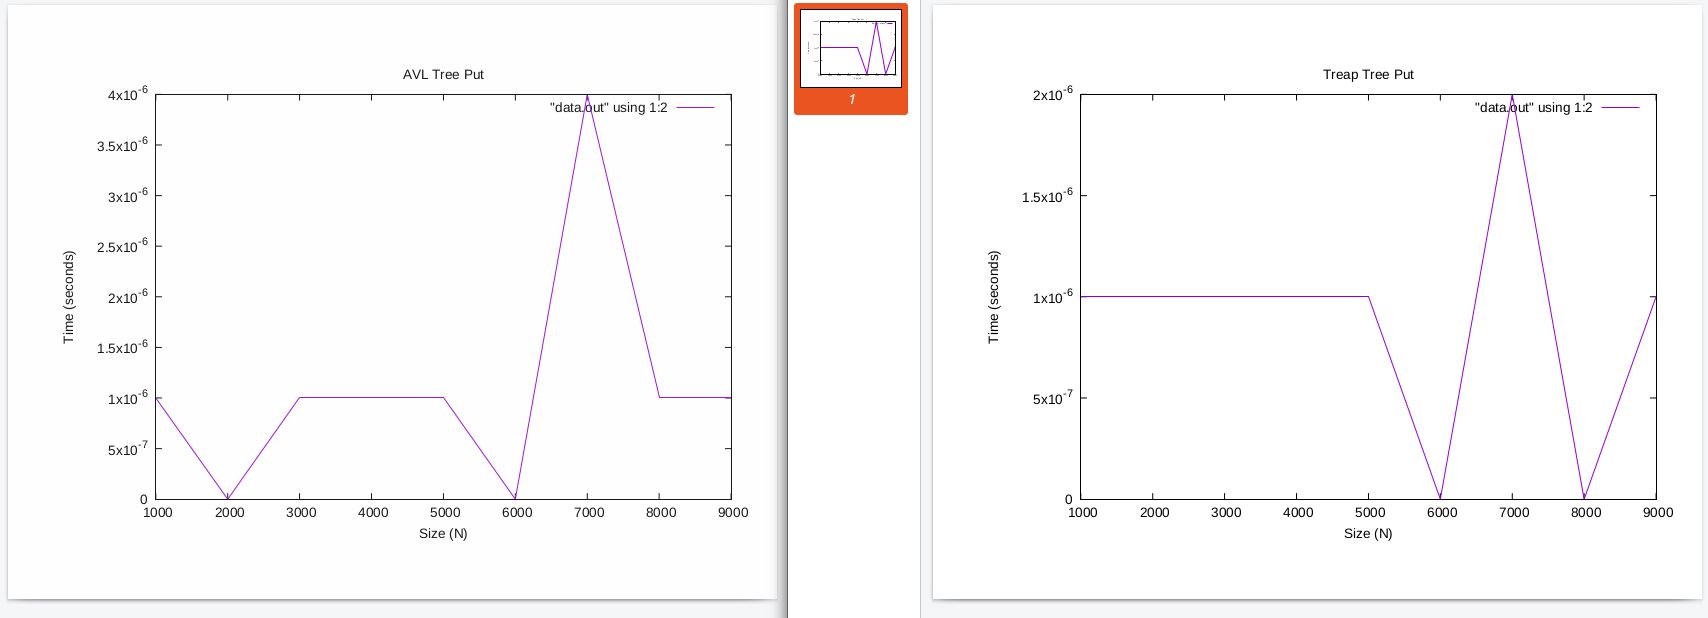Viewport: 1708px width, 618px height.
Task: Click x-axis tick 5000 on AVL plot
Action: 445,513
